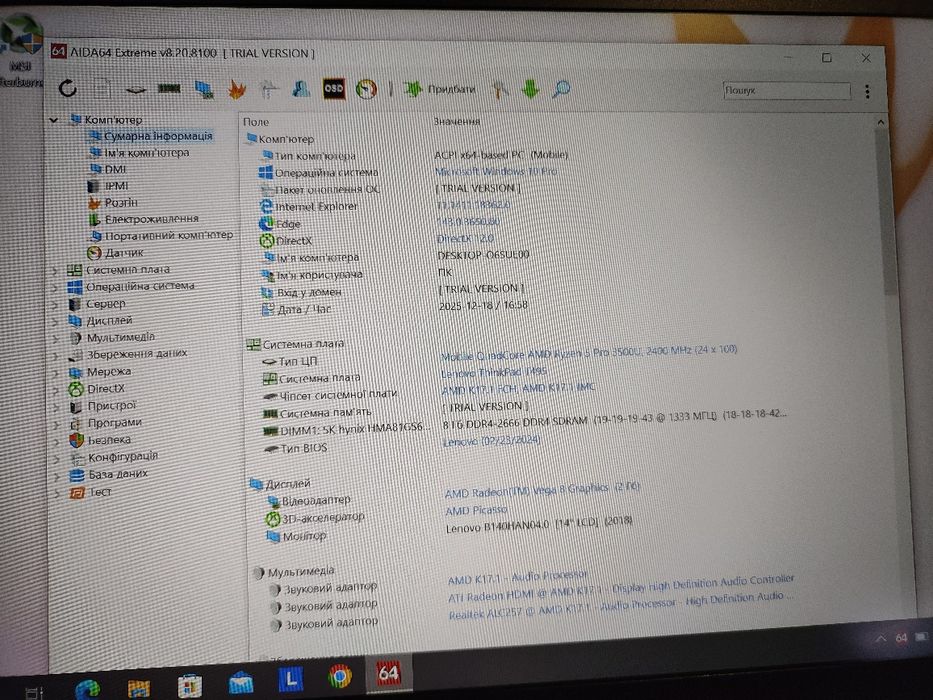Screen dimensions: 933x700
Task: Click the vertical scrollbar thumb in details pane
Action: [x=887, y=211]
